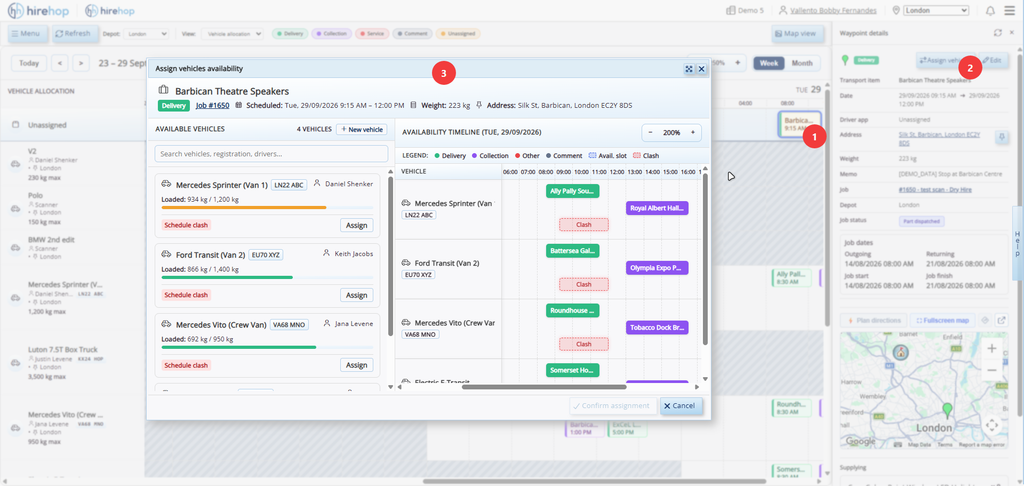
Task: Click the green delivery pin on map
Action: coord(947,412)
